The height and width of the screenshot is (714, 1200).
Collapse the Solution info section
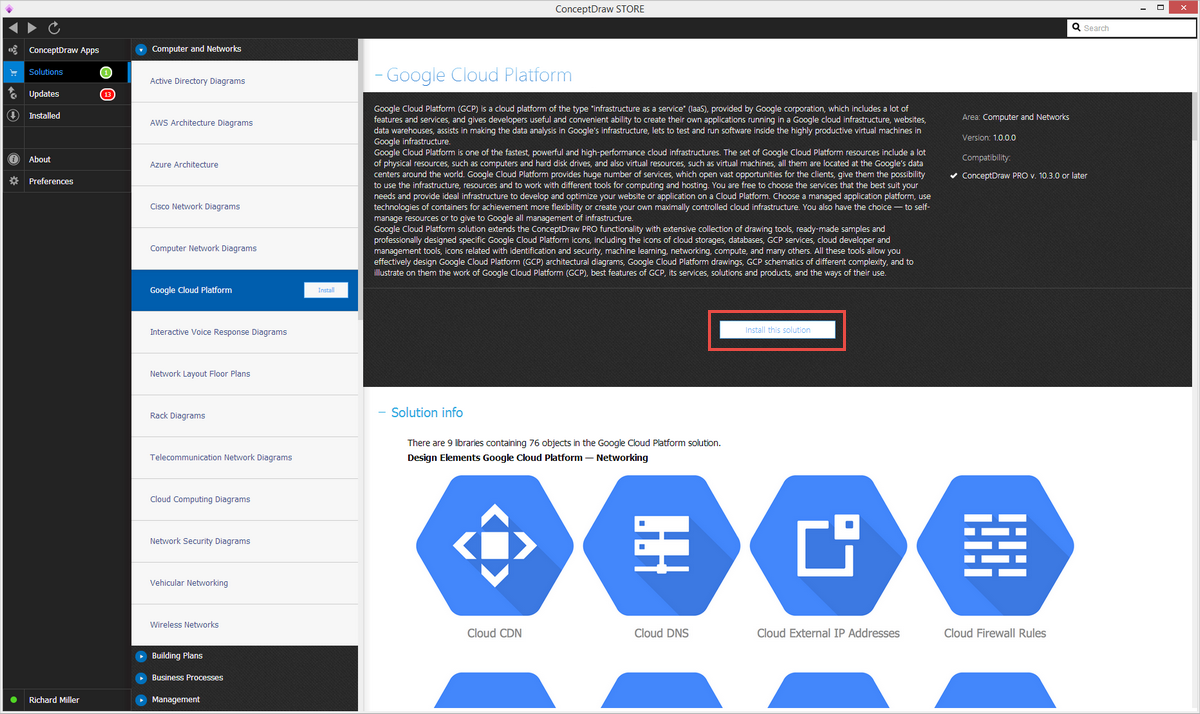(x=381, y=413)
